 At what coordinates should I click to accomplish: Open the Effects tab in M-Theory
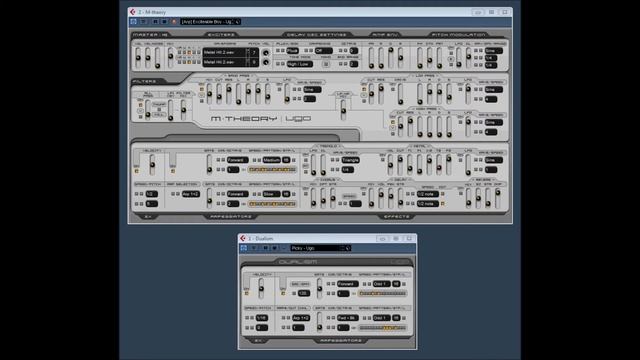click(396, 216)
